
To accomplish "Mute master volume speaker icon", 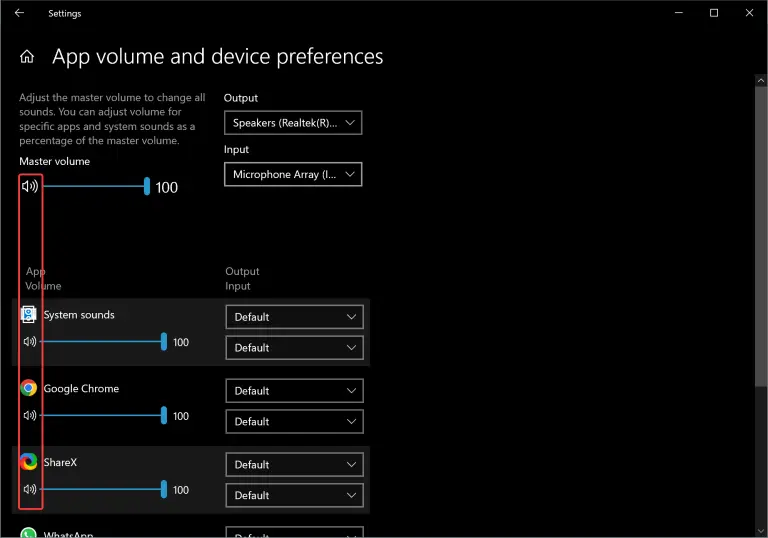I will 30,186.
